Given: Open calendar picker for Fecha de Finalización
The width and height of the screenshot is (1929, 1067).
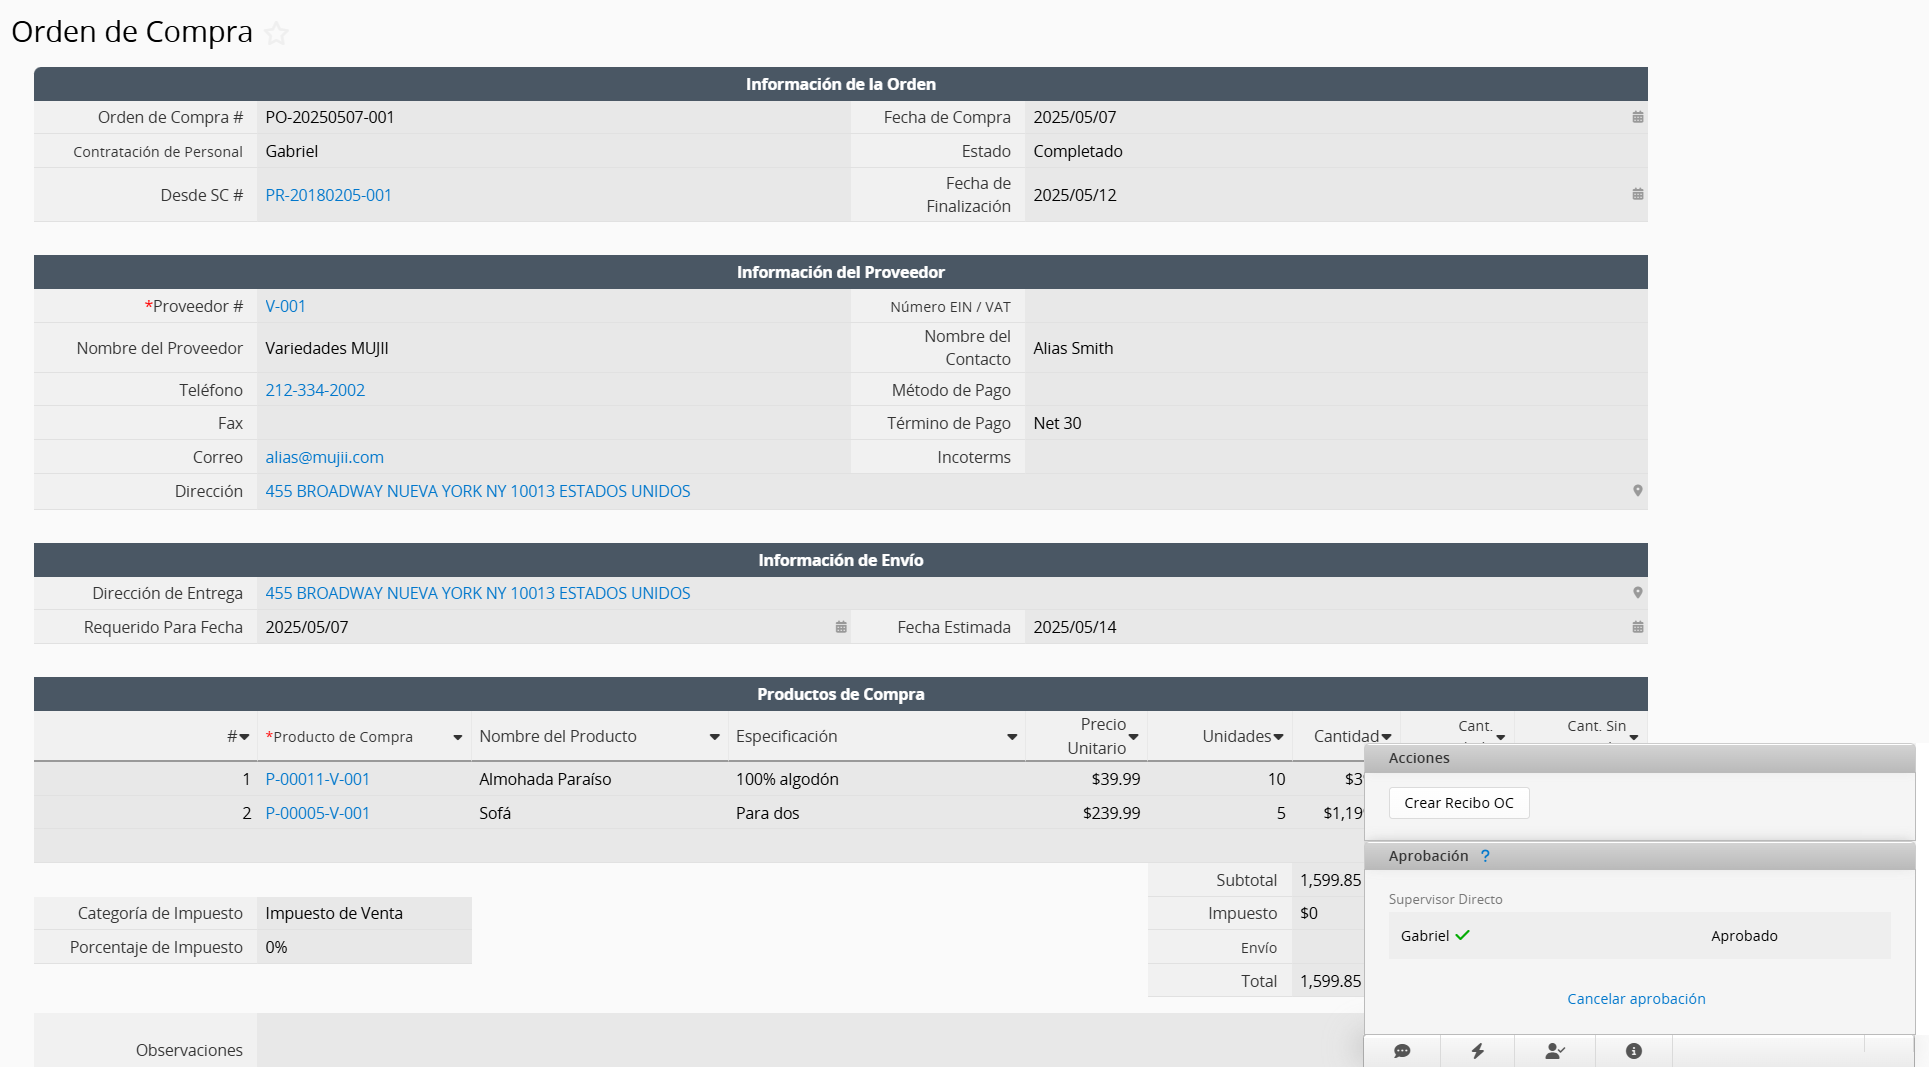Looking at the screenshot, I should pyautogui.click(x=1637, y=194).
